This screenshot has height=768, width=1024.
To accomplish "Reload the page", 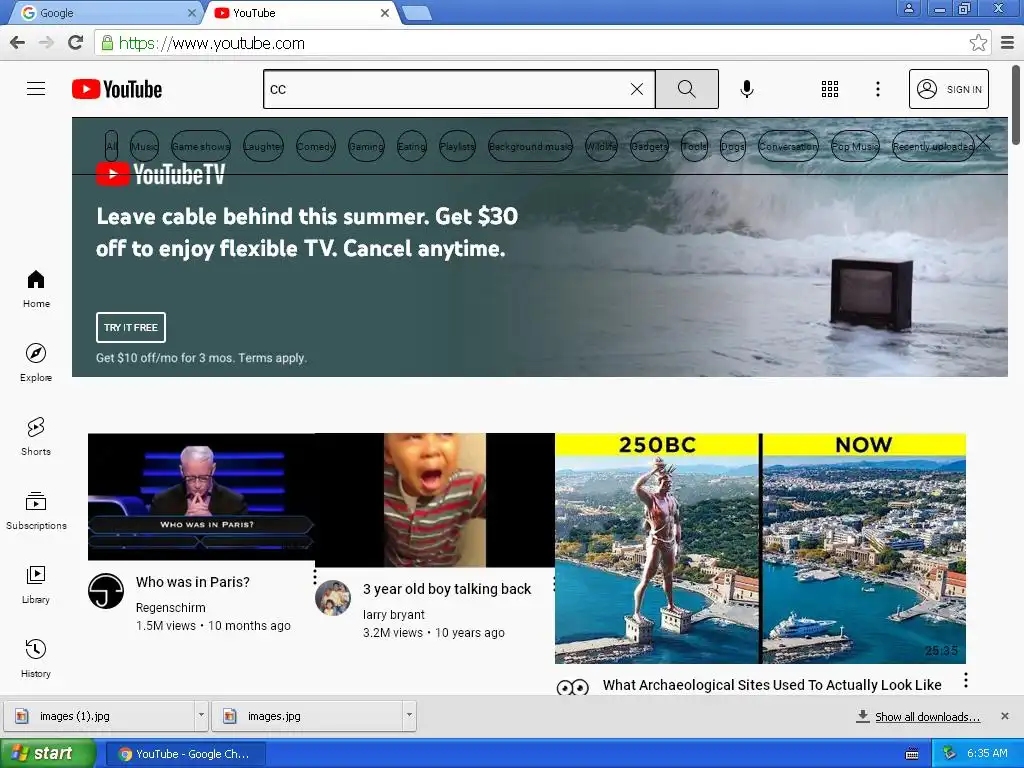I will click(x=76, y=43).
